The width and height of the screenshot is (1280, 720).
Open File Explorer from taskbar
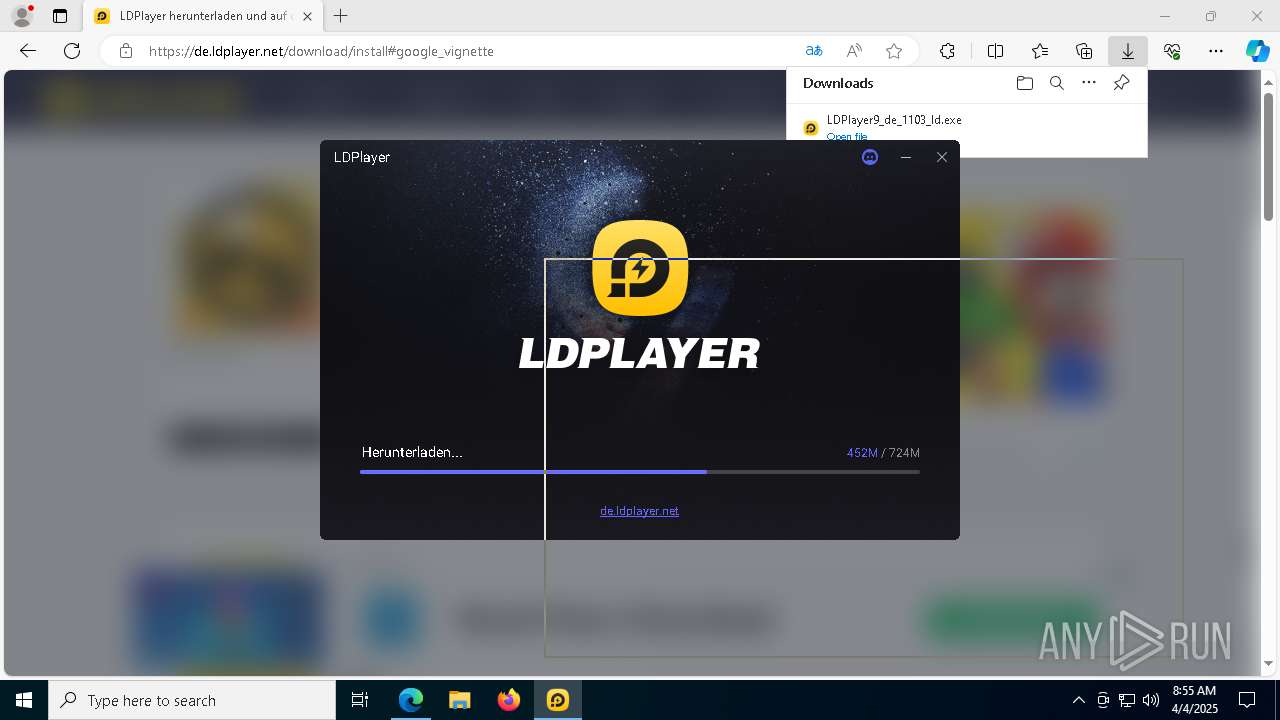coord(459,700)
